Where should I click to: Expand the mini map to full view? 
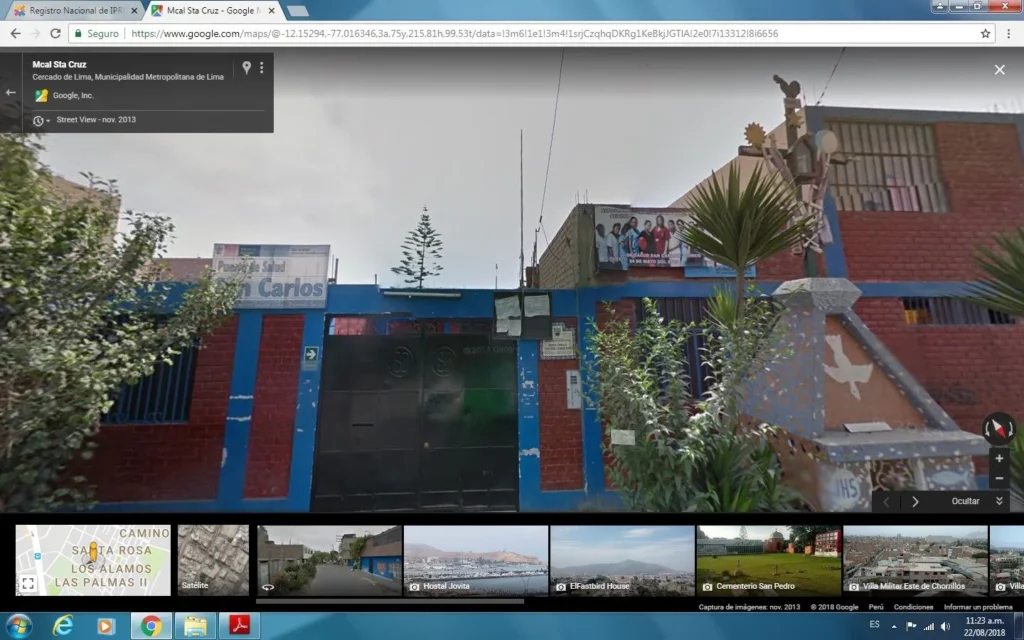coord(27,583)
